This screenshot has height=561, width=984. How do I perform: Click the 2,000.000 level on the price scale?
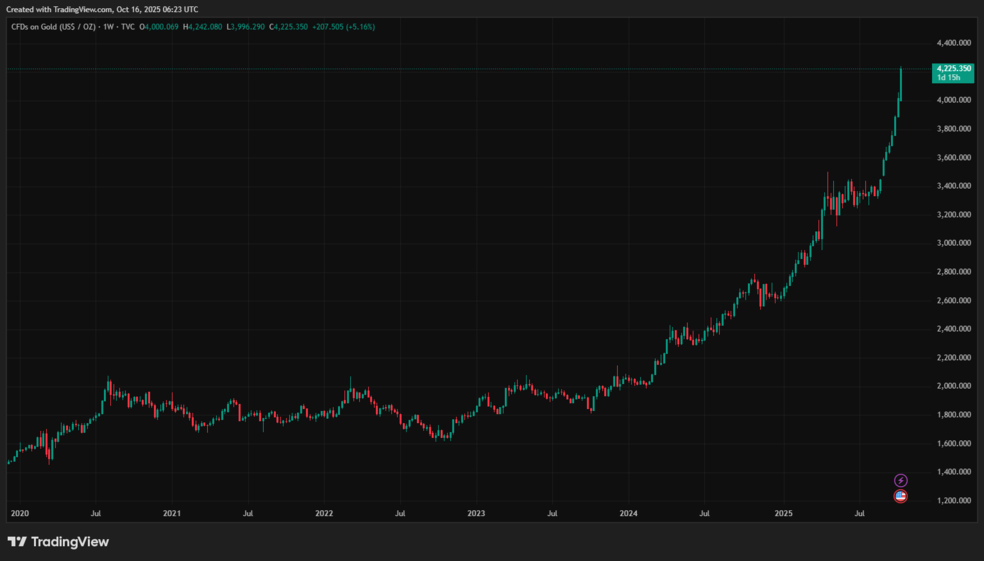click(954, 386)
